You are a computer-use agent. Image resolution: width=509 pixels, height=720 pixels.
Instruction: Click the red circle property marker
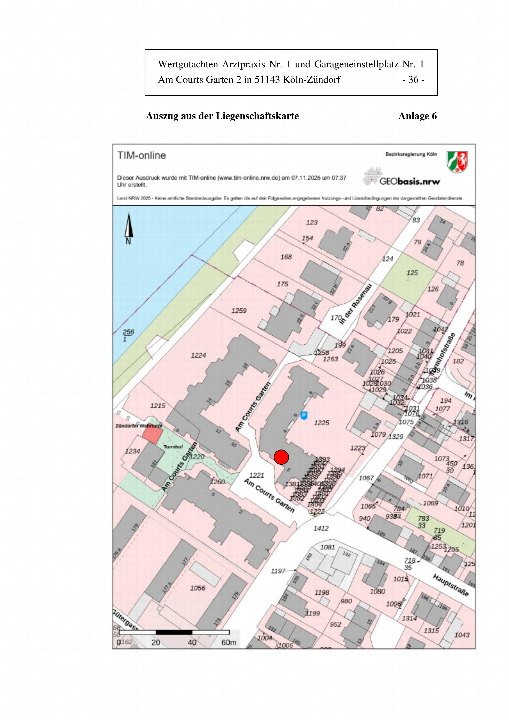click(x=281, y=457)
